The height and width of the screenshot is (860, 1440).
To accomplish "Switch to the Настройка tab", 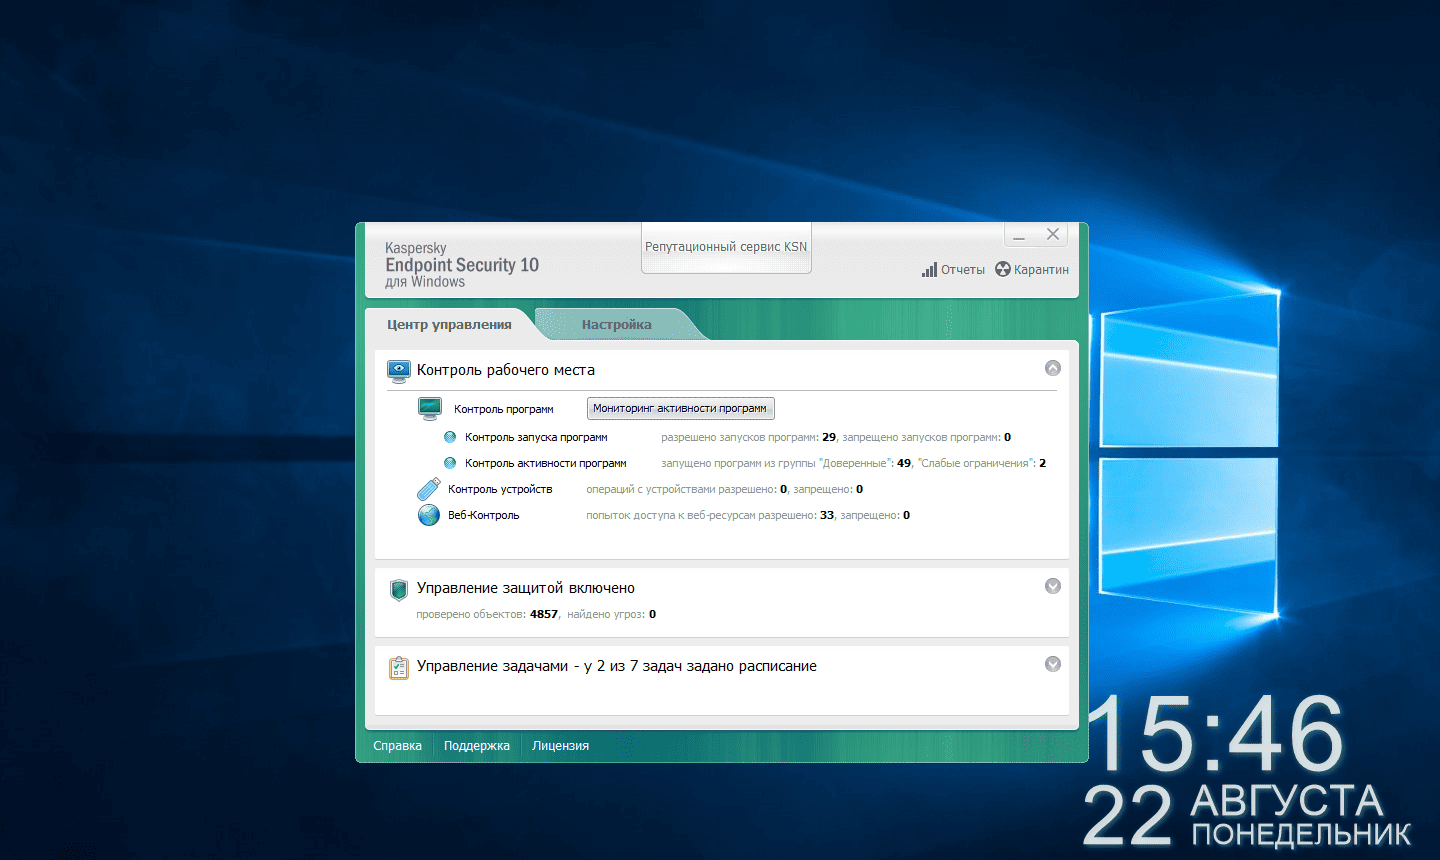I will pos(617,324).
